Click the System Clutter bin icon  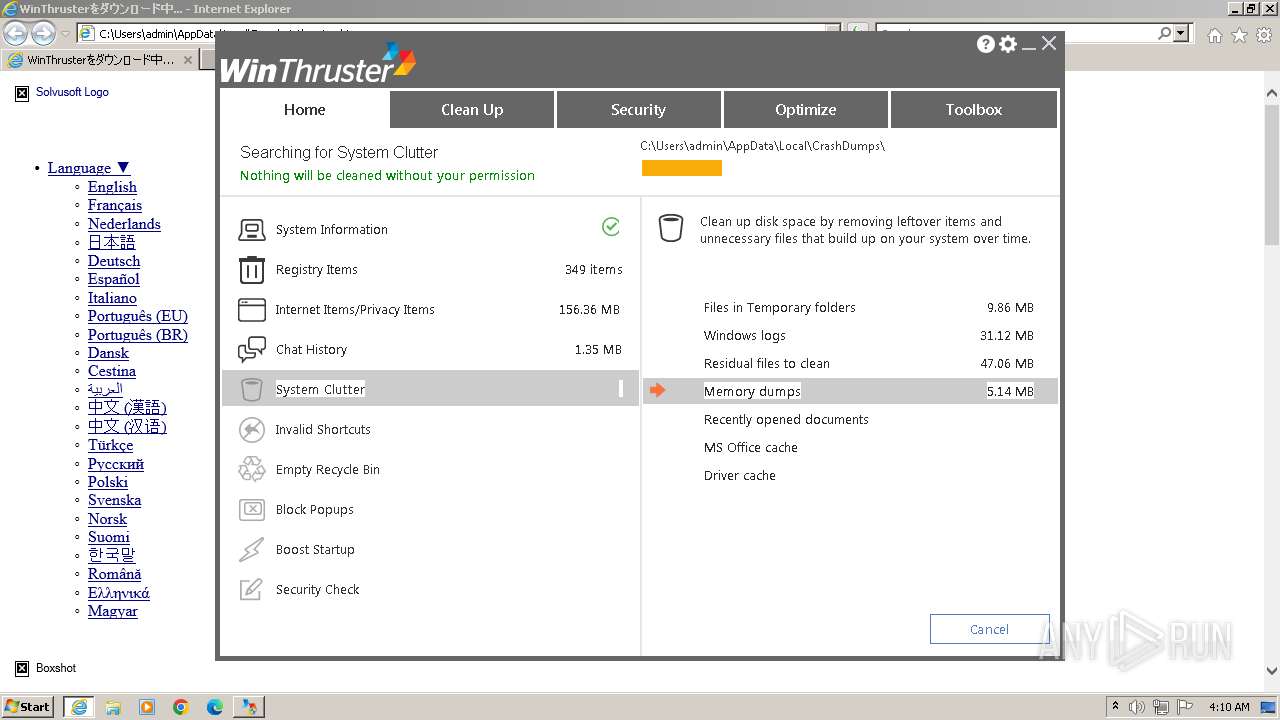click(252, 390)
